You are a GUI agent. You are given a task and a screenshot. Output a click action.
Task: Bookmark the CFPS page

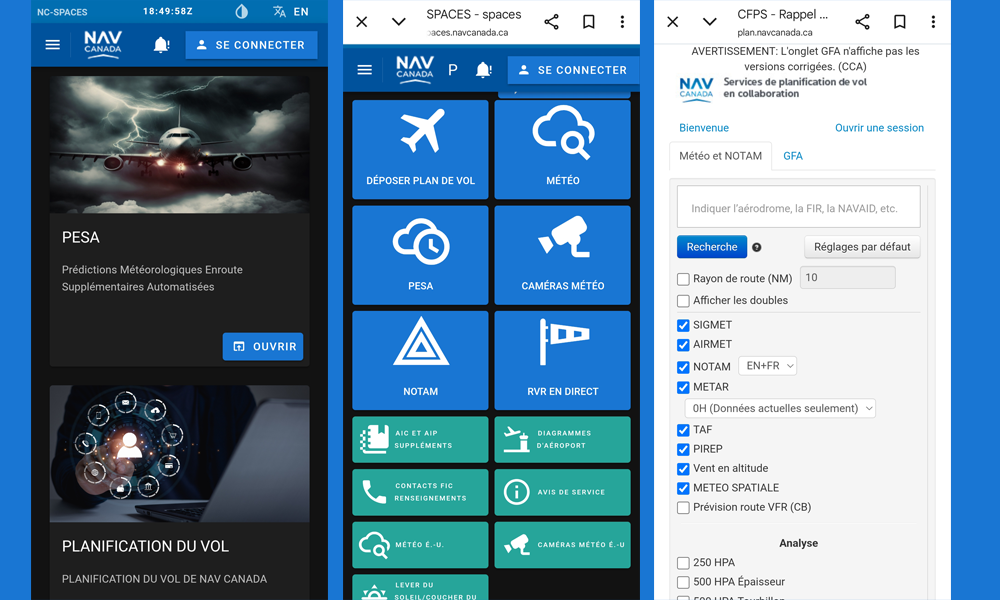pyautogui.click(x=899, y=22)
